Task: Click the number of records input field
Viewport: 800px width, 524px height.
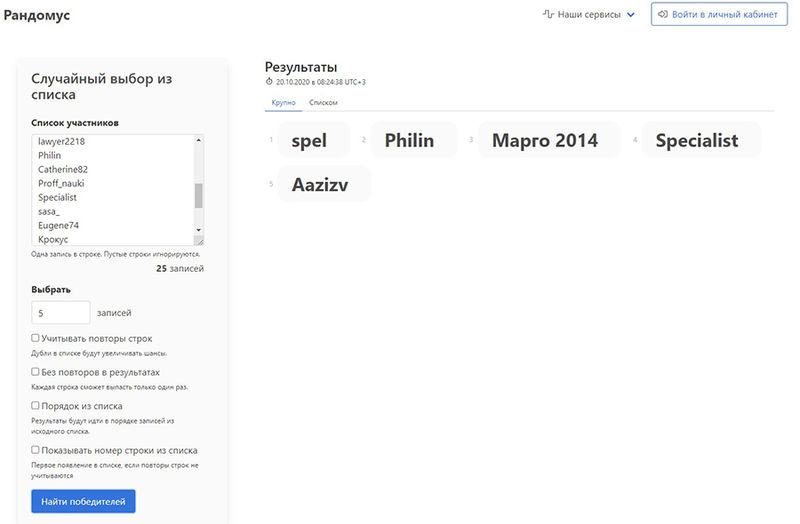Action: point(61,313)
